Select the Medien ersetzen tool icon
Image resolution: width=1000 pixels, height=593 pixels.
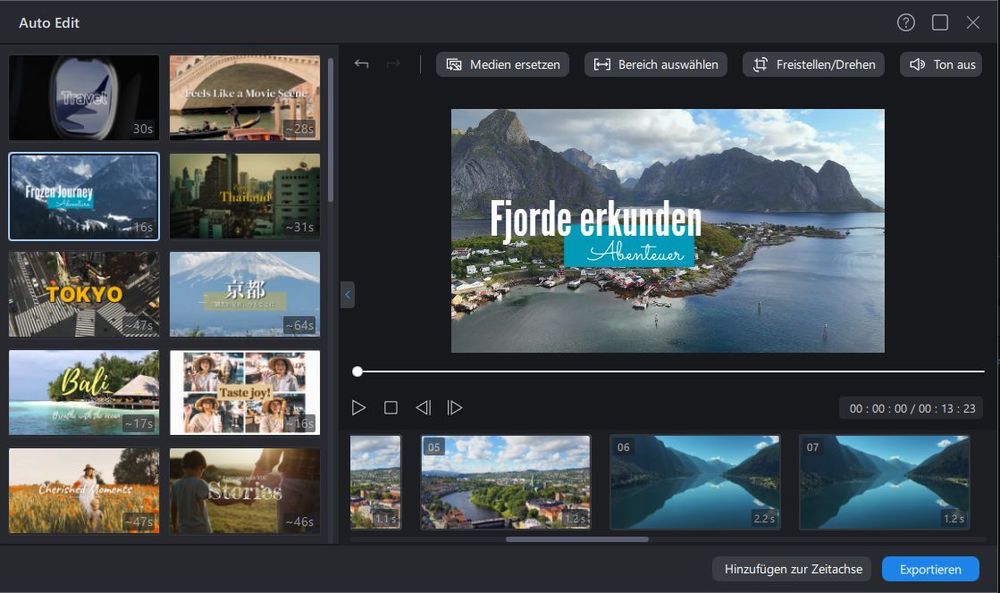(x=455, y=64)
